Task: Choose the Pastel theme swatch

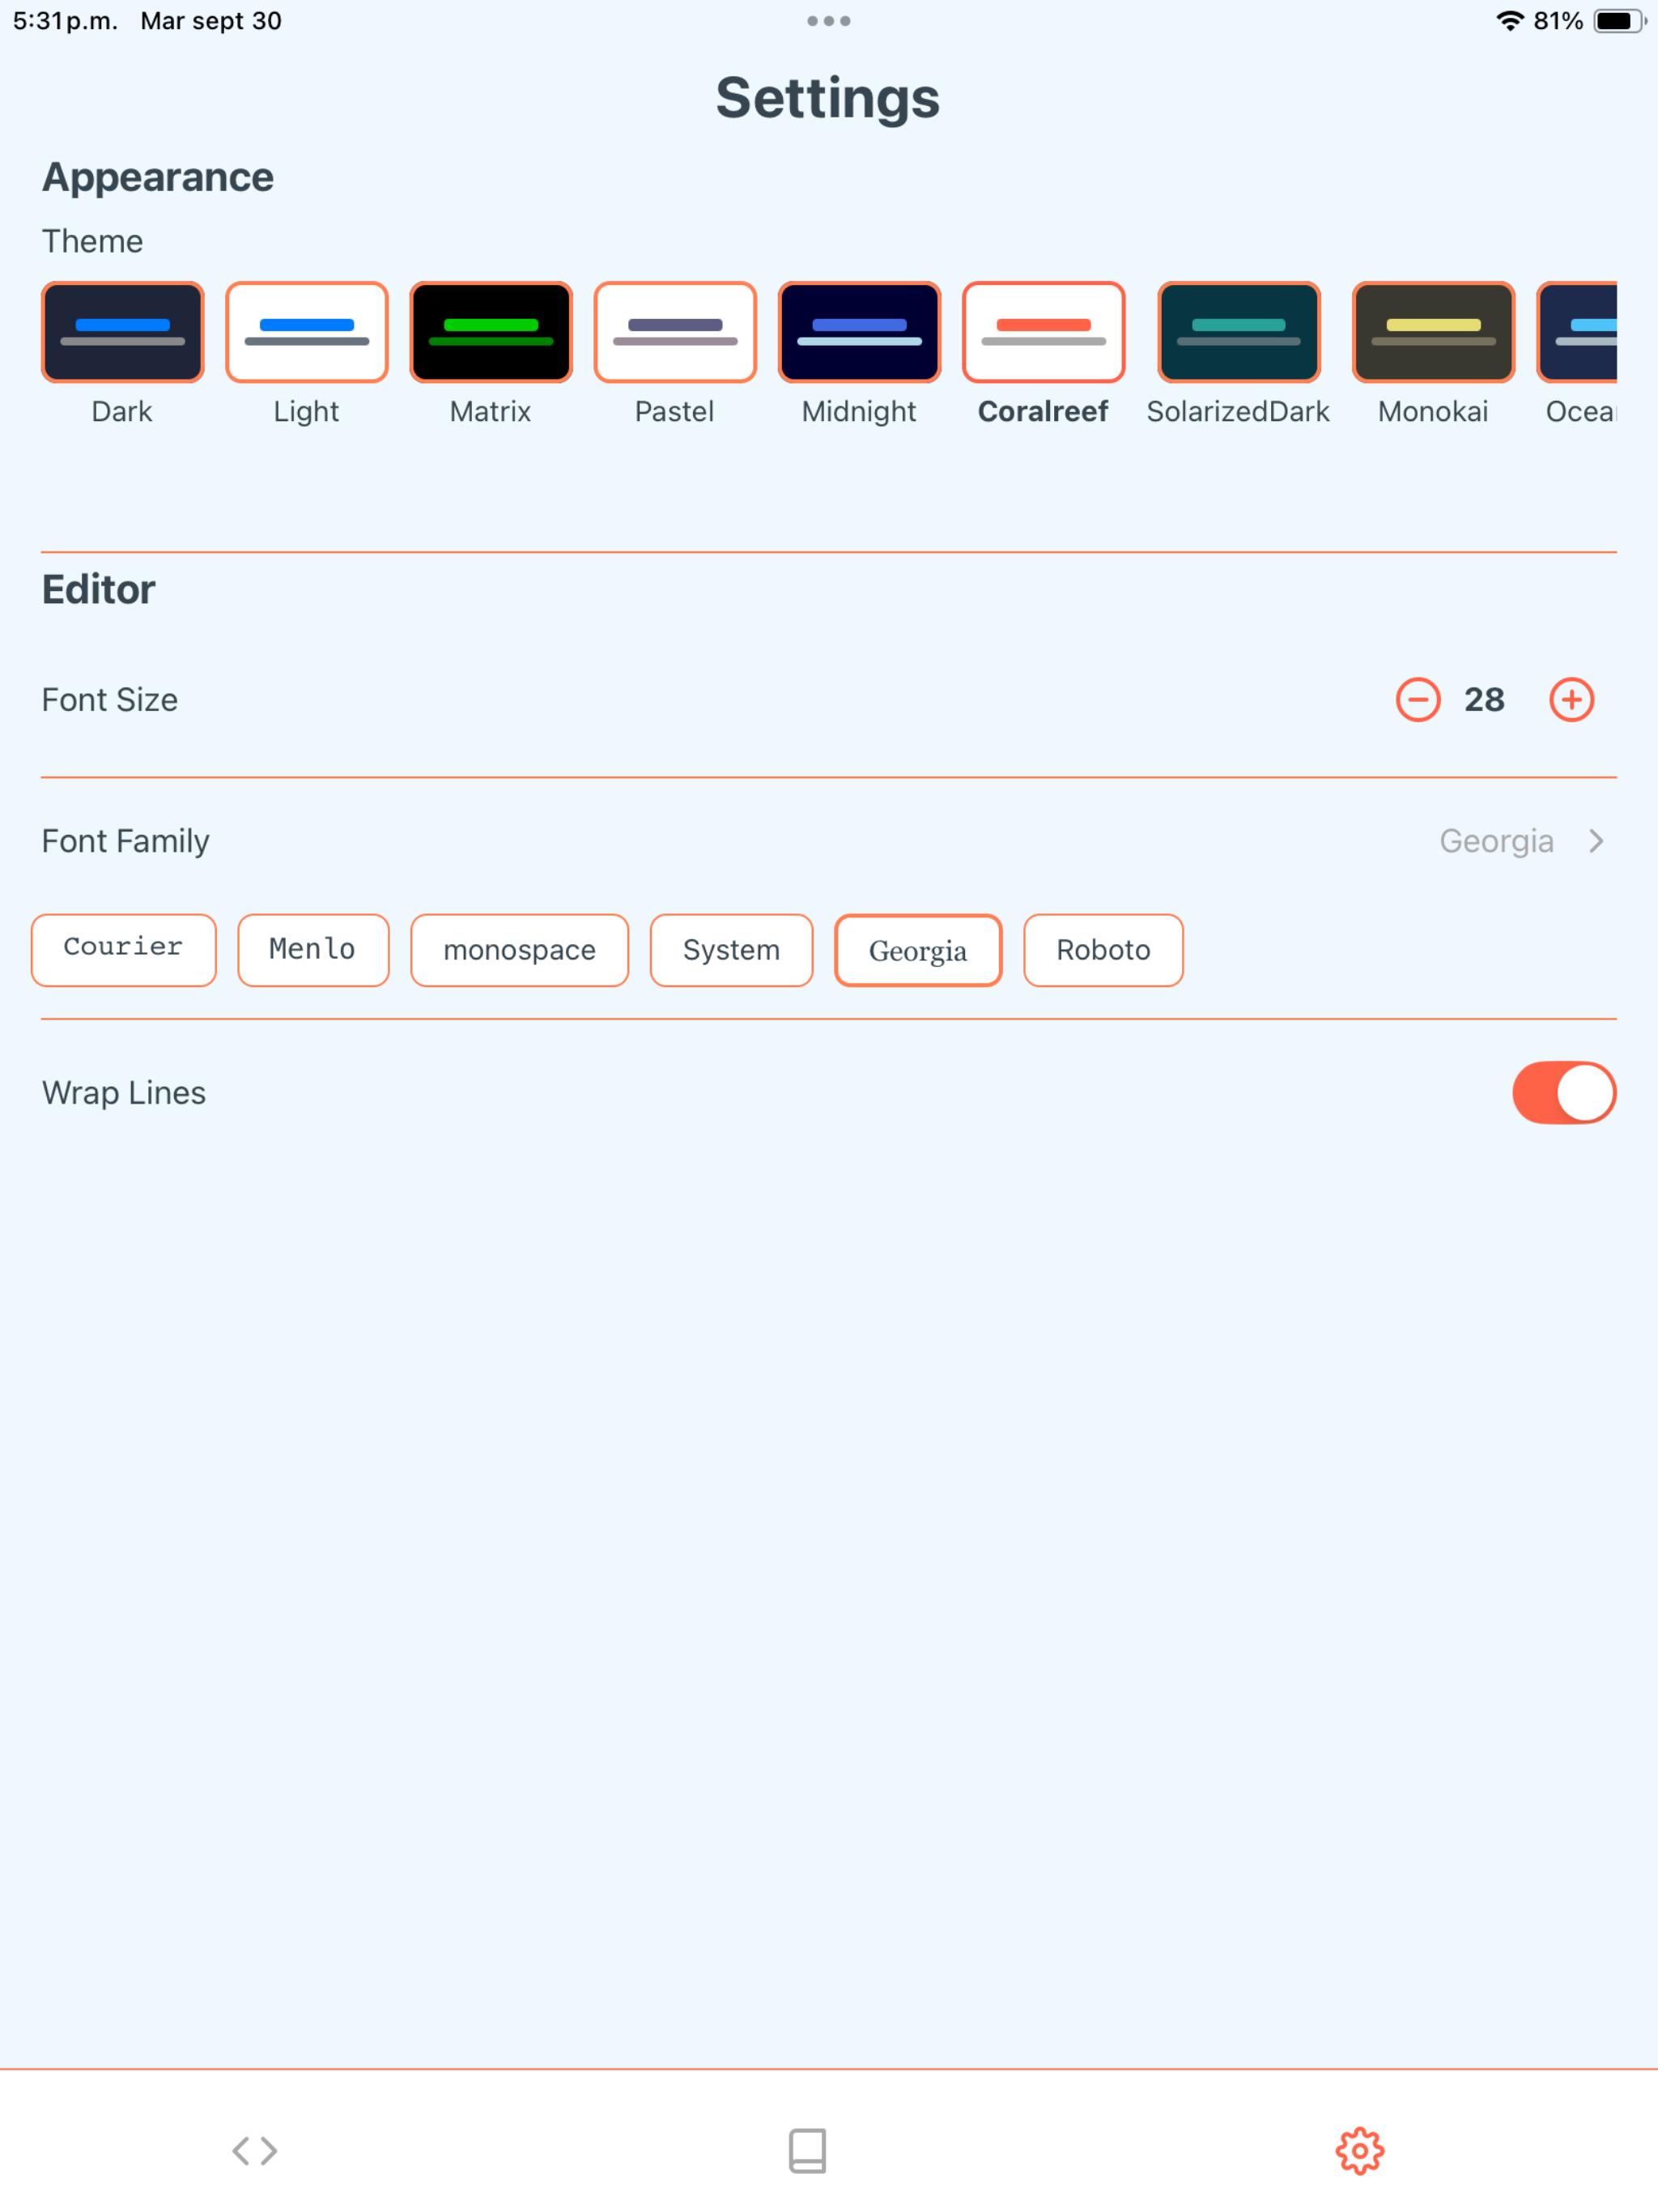Action: click(x=675, y=332)
